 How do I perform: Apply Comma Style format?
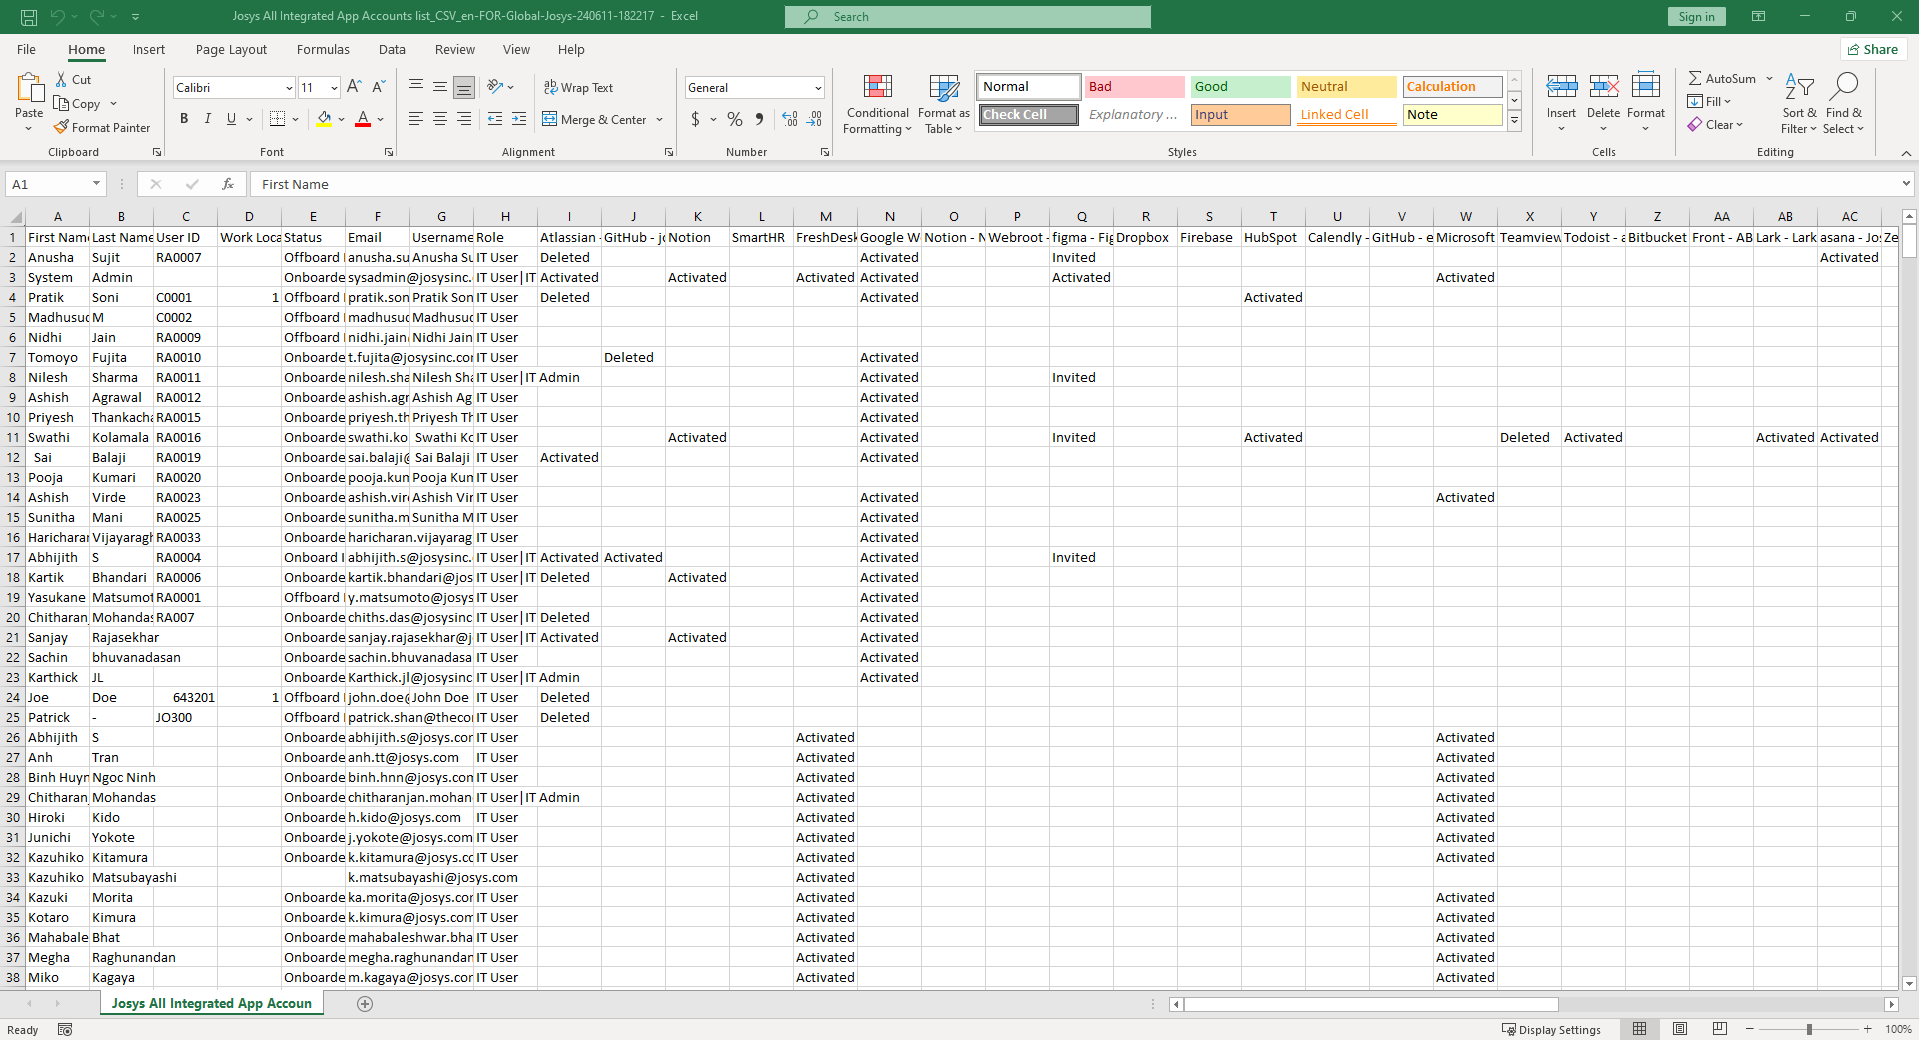coord(760,119)
